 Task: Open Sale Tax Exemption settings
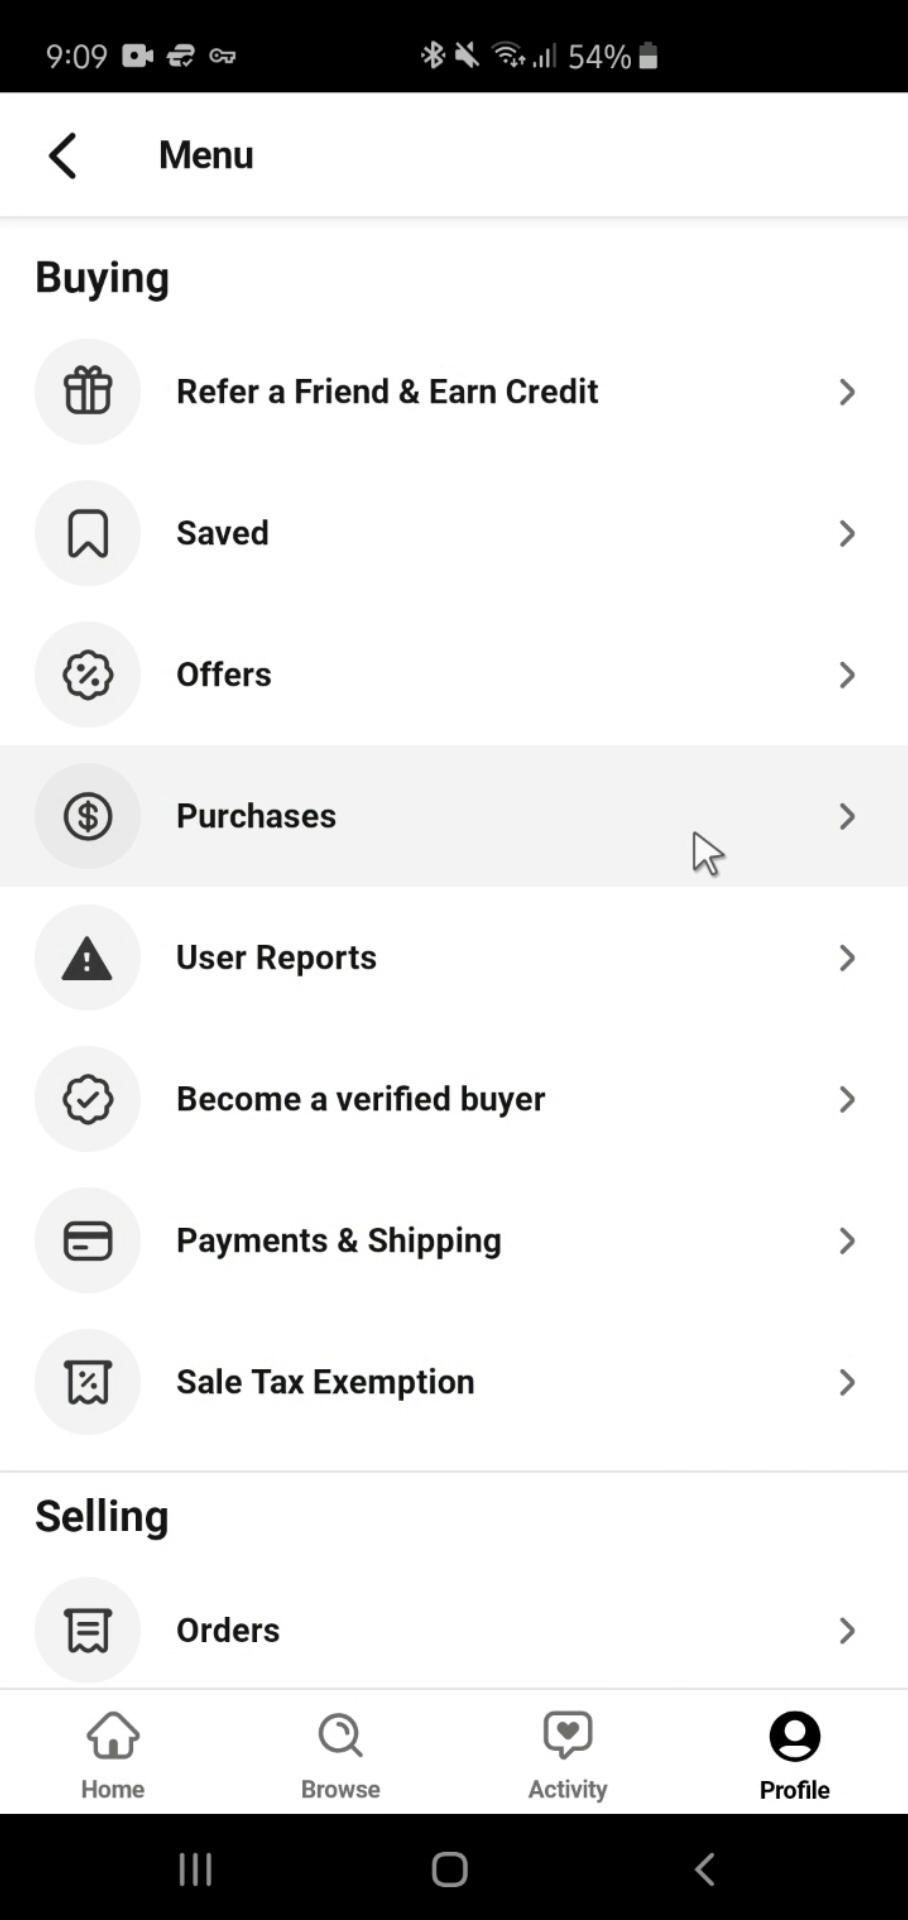click(326, 1382)
